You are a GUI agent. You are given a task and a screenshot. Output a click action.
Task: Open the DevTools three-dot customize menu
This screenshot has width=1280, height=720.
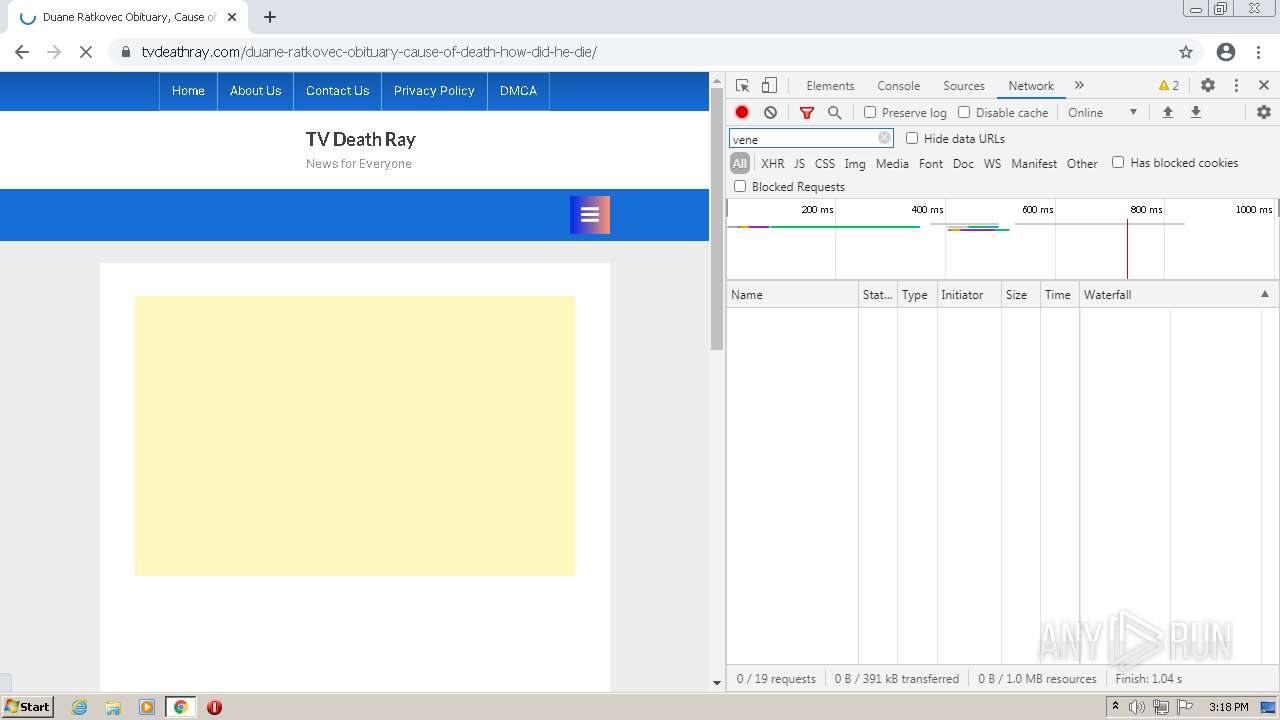(1236, 86)
